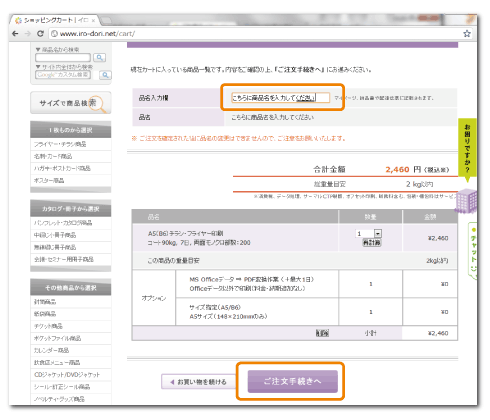The image size is (490, 420).
Task: Click the purple building icon at right edge
Action: (466, 201)
